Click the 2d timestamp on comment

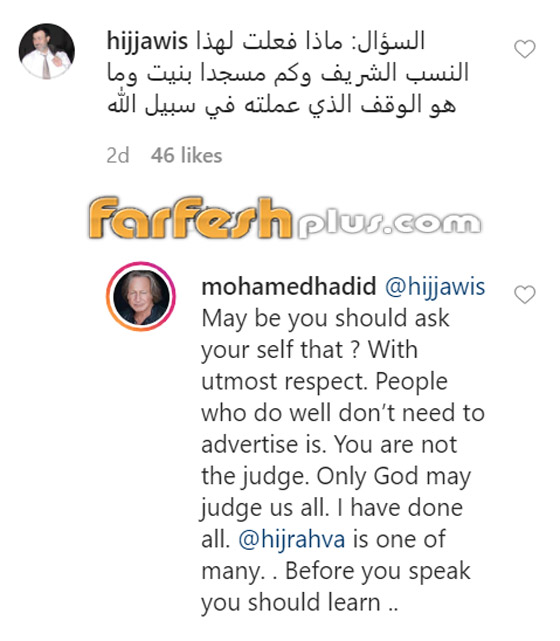(118, 155)
